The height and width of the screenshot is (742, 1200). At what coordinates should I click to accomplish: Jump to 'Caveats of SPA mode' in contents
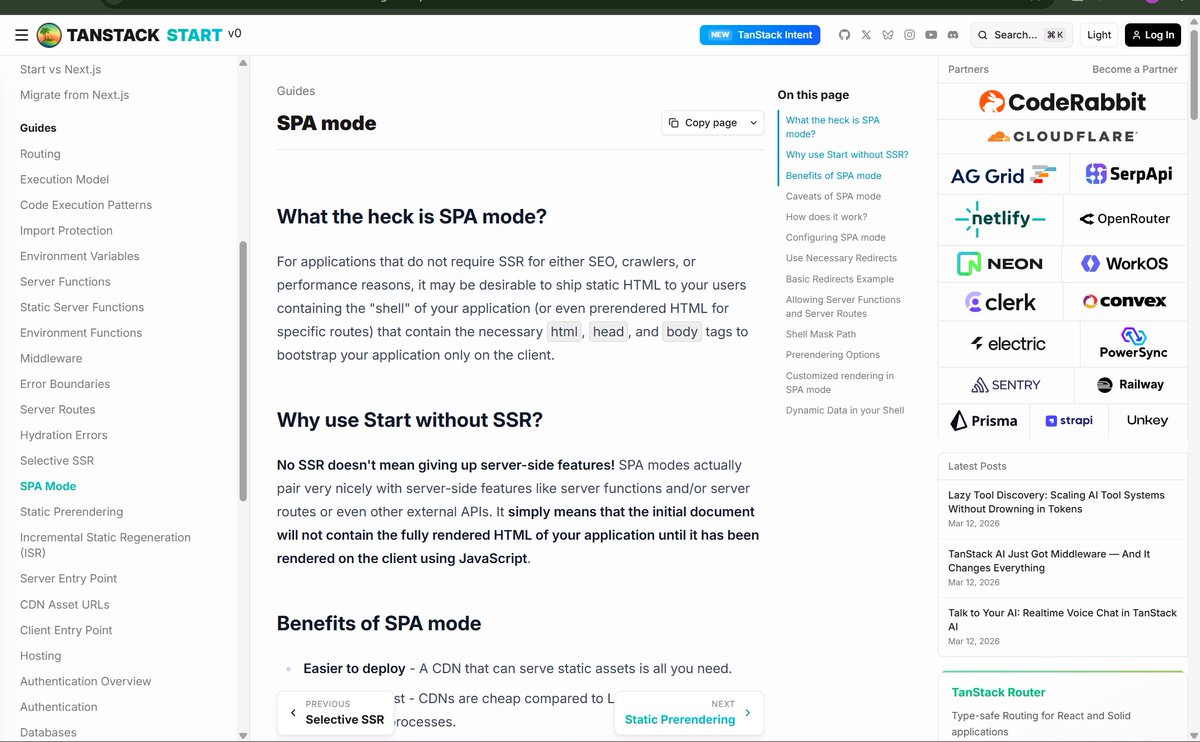coord(833,197)
